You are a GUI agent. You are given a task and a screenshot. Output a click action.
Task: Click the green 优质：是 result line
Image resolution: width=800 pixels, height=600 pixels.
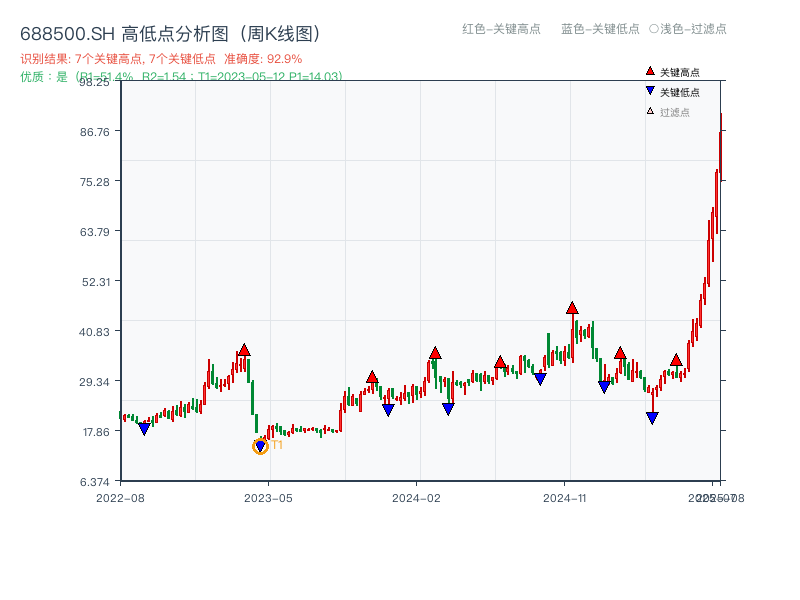[x=181, y=77]
